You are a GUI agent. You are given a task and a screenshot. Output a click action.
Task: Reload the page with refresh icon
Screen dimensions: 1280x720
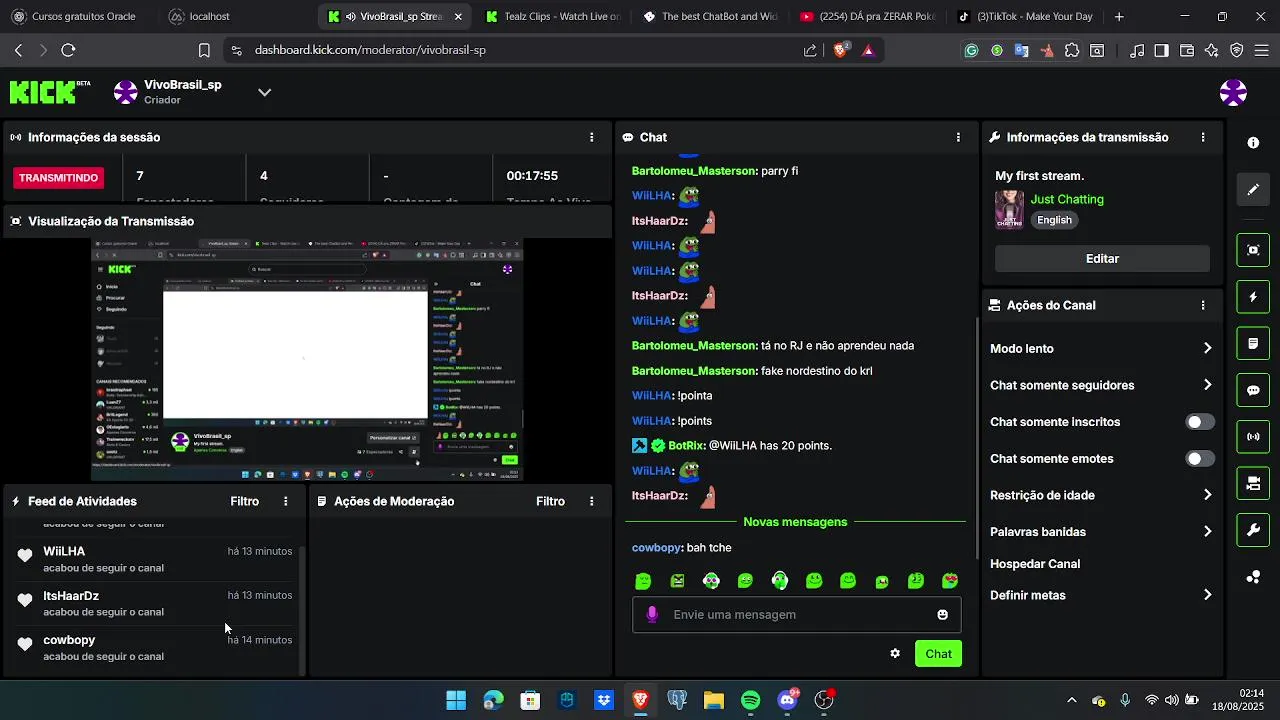(68, 50)
